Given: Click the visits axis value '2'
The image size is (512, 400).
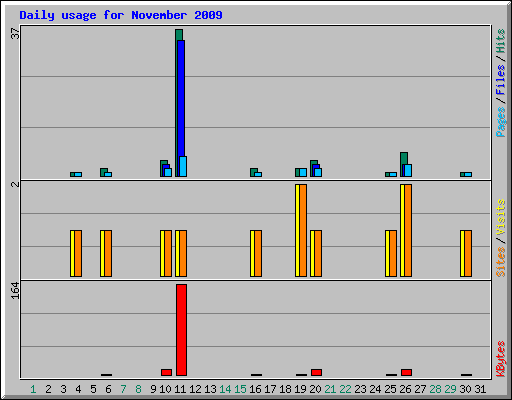Looking at the screenshot, I should click(x=15, y=184).
